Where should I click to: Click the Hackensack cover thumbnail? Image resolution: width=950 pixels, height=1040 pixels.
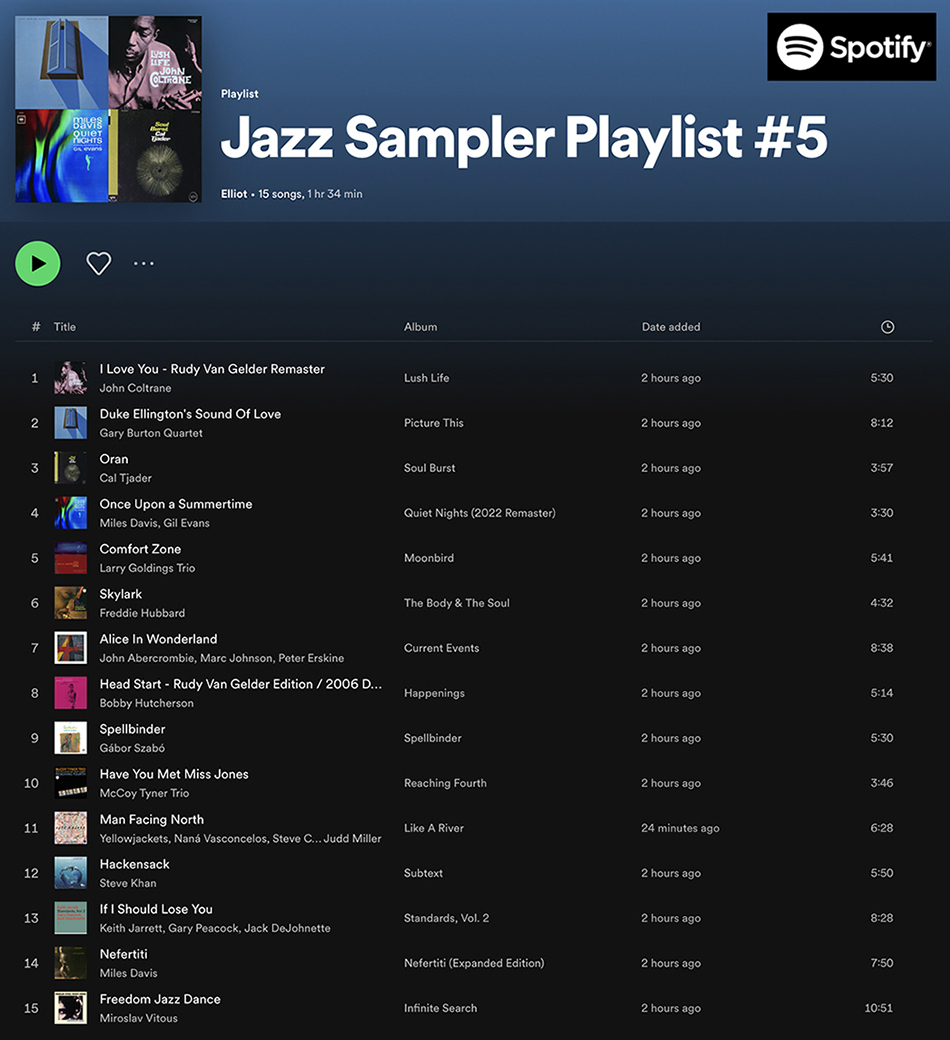point(70,874)
